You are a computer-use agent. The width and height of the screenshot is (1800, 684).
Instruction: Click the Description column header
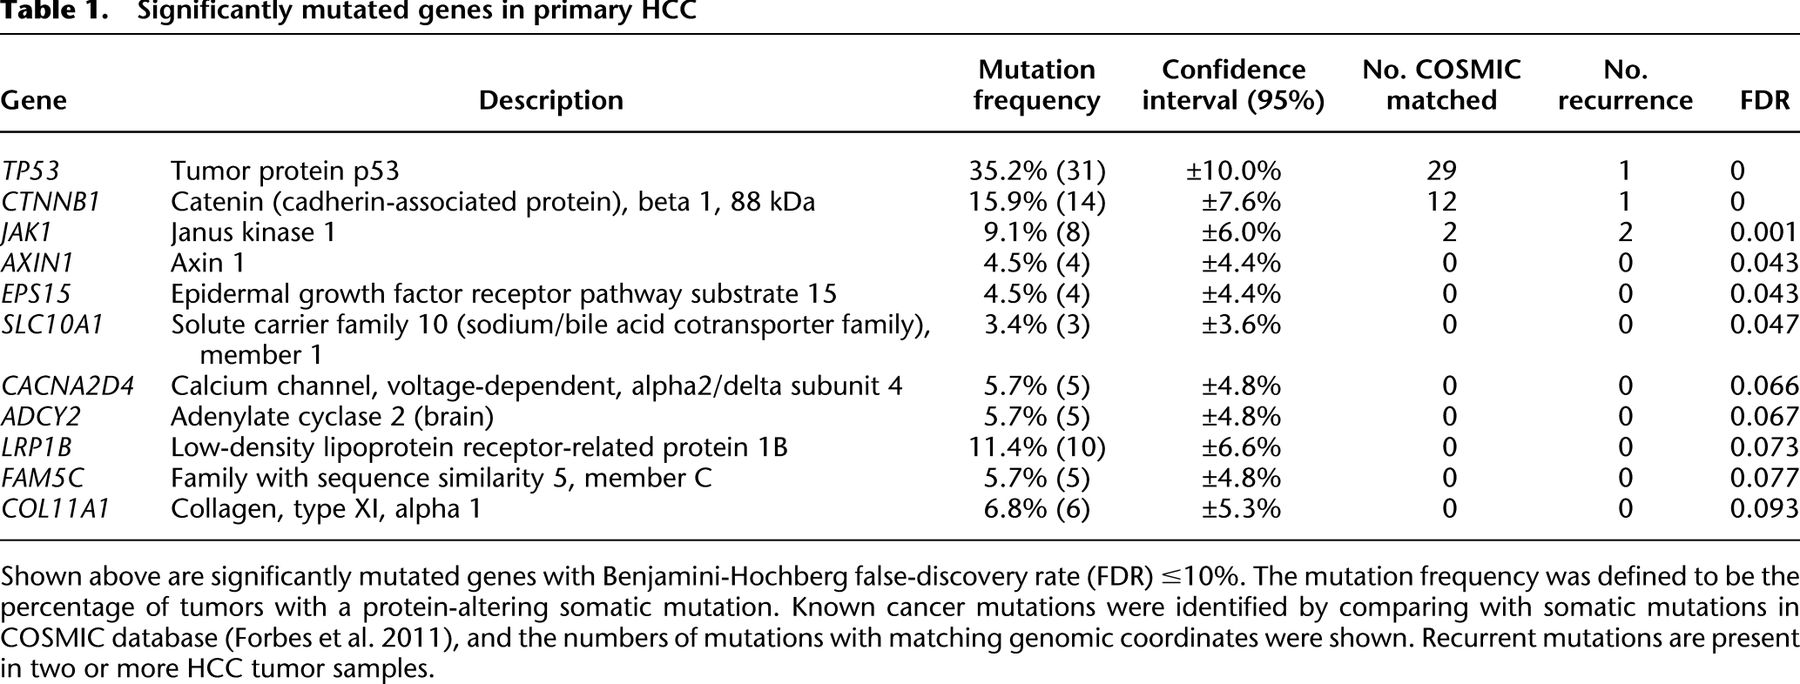pos(551,101)
